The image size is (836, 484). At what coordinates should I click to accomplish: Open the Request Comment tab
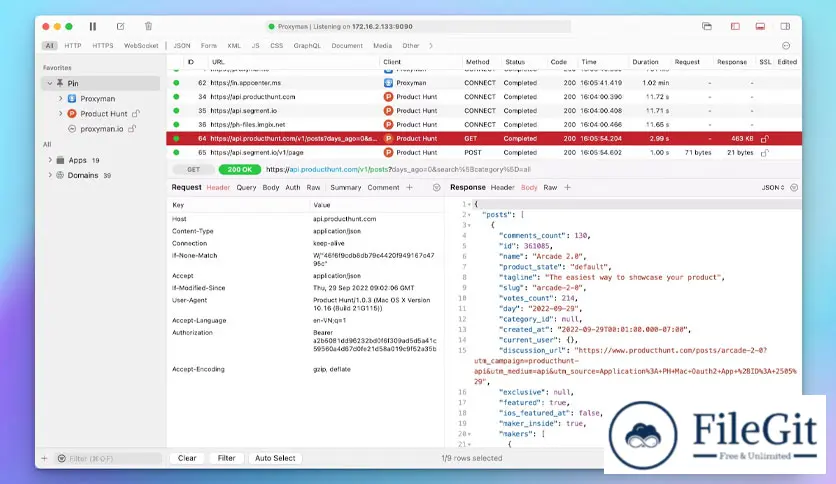pyautogui.click(x=383, y=188)
